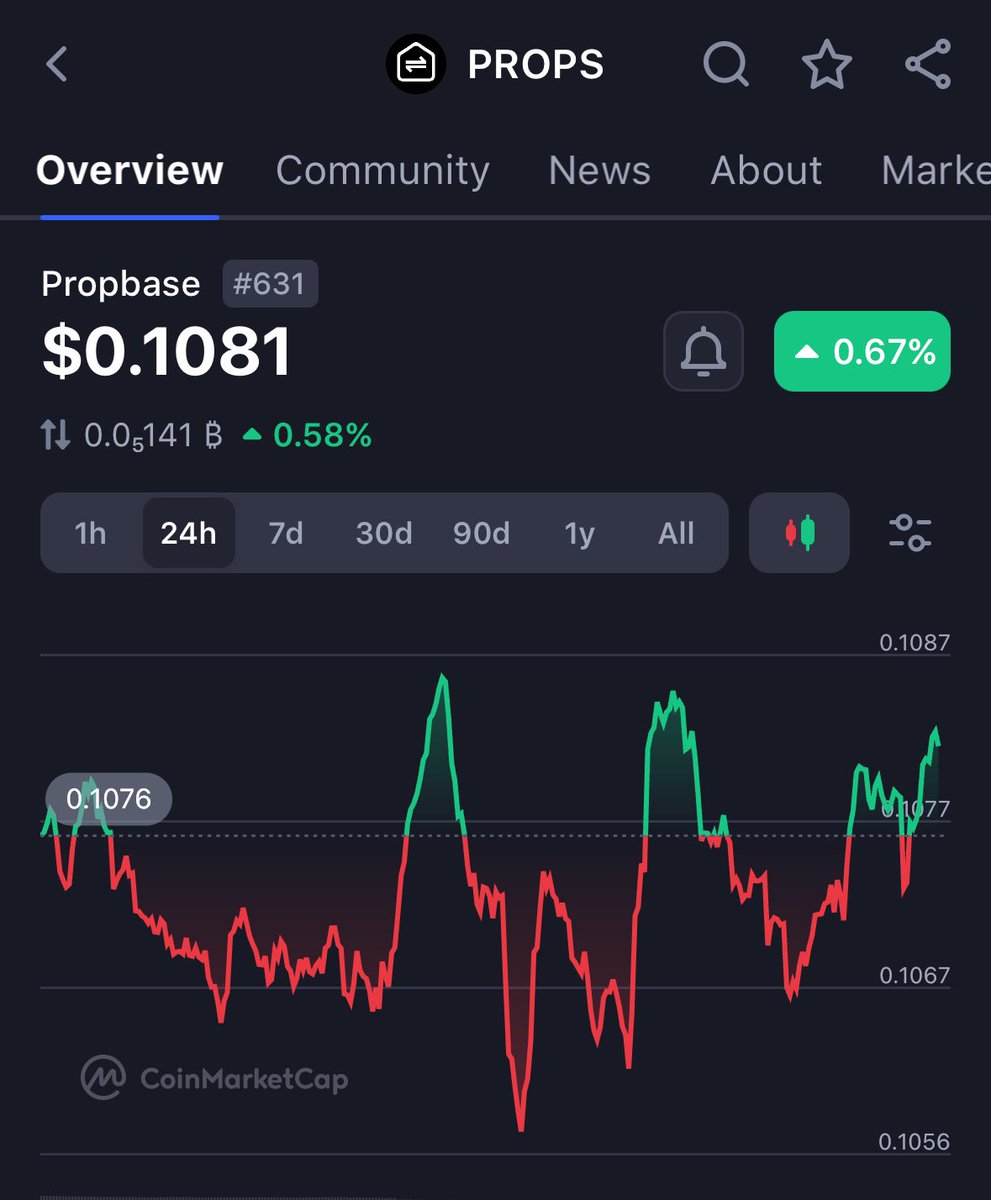The image size is (991, 1200).
Task: Open the News tab
Action: [600, 170]
